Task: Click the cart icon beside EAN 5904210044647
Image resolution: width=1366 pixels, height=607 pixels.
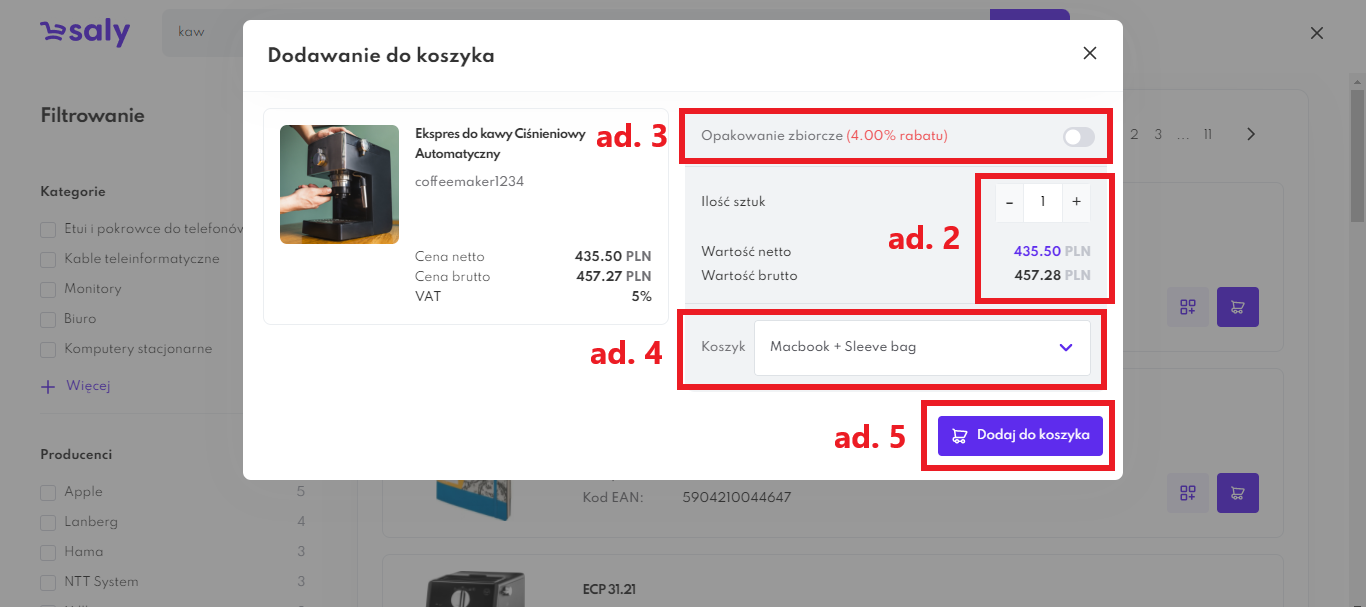Action: (x=1237, y=493)
